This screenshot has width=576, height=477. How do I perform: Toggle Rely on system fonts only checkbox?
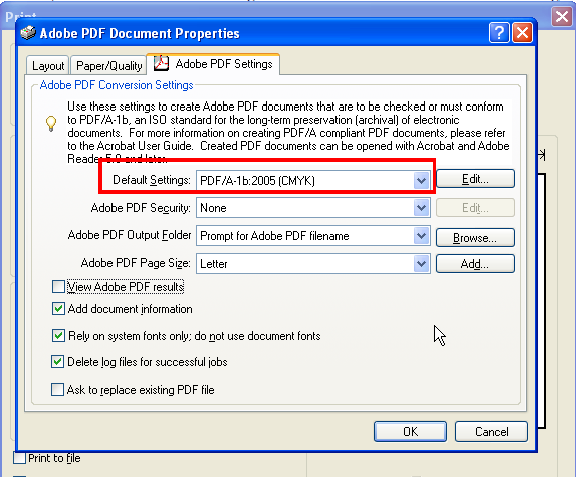tap(58, 336)
